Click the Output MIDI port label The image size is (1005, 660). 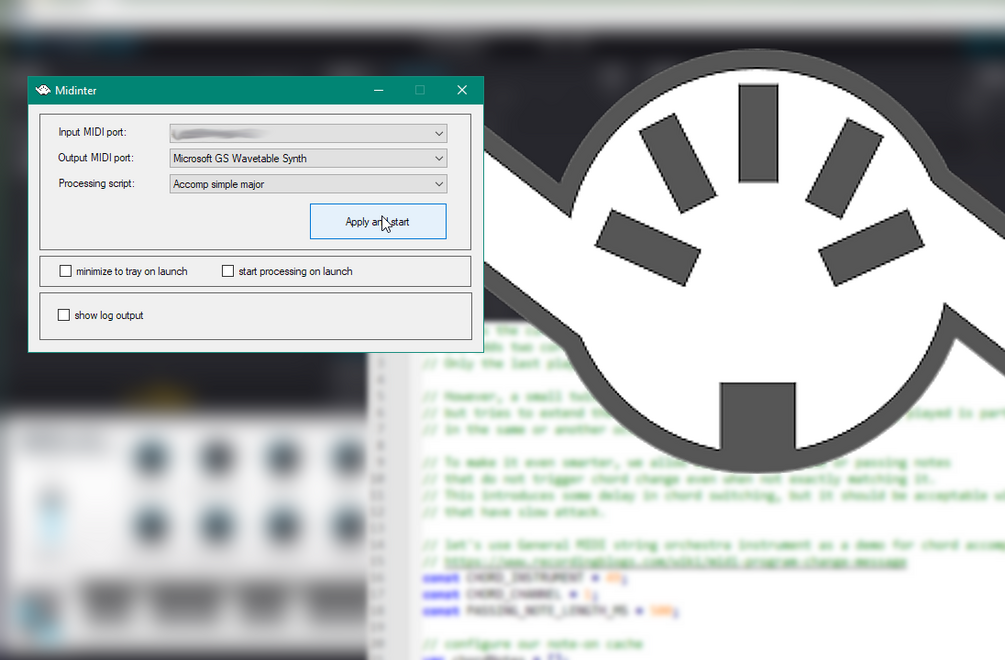pos(96,158)
